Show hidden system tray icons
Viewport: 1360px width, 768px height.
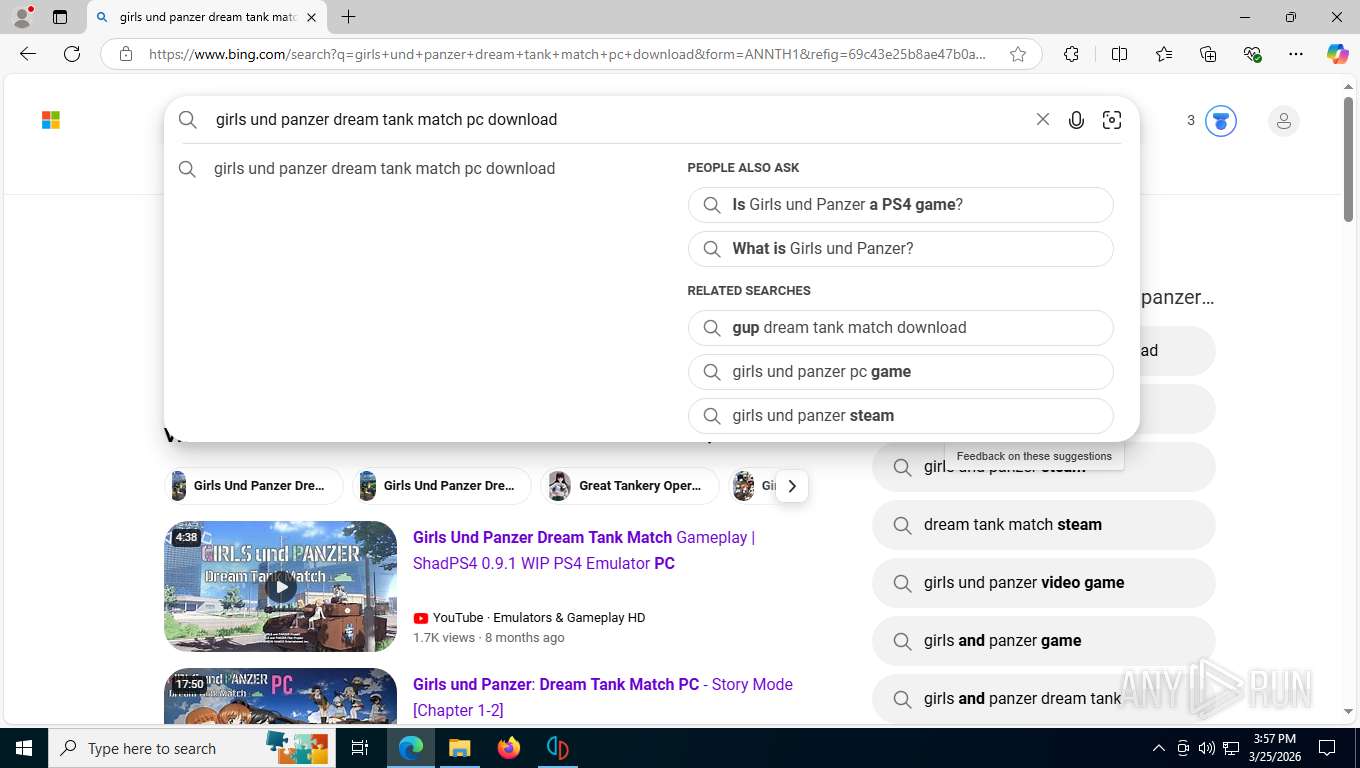point(1159,748)
